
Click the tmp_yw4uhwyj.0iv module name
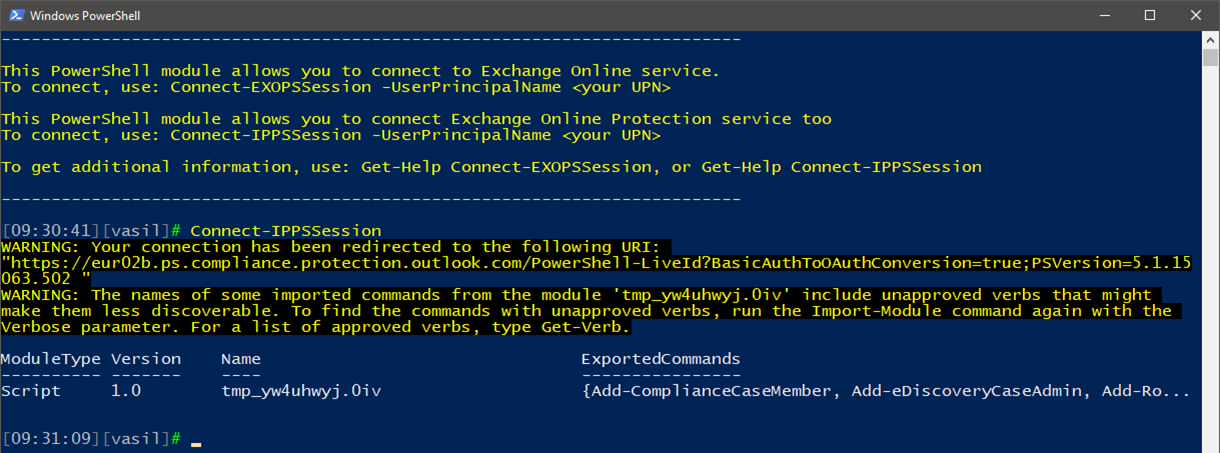(x=301, y=391)
